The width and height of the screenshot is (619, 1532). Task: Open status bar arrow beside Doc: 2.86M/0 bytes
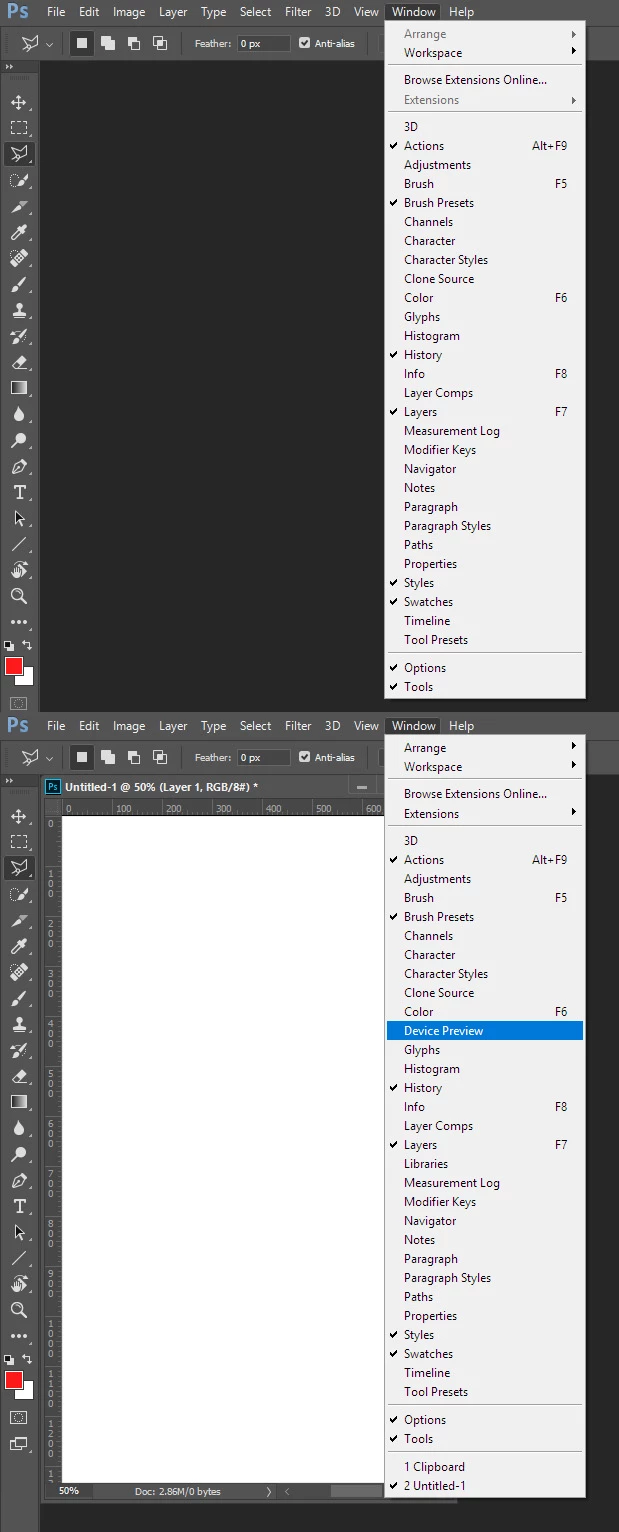tap(268, 1491)
